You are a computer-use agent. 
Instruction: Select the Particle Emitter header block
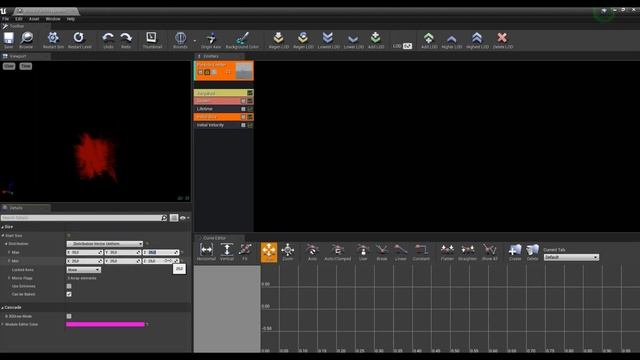[x=224, y=71]
